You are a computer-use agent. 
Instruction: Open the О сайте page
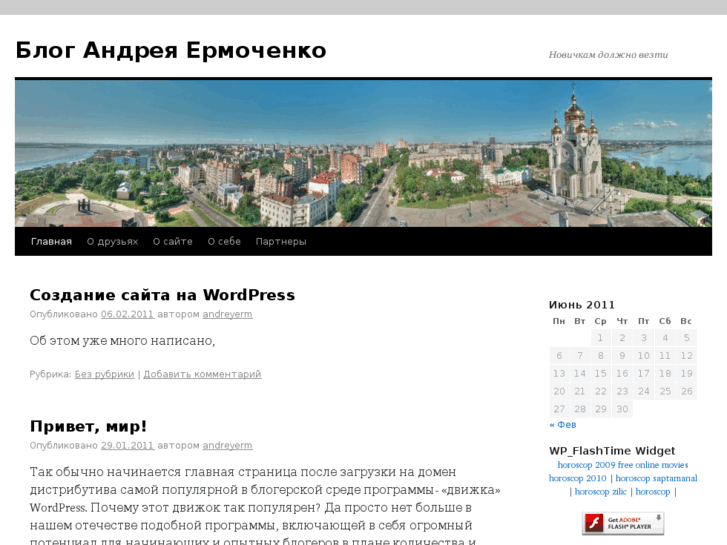click(173, 241)
